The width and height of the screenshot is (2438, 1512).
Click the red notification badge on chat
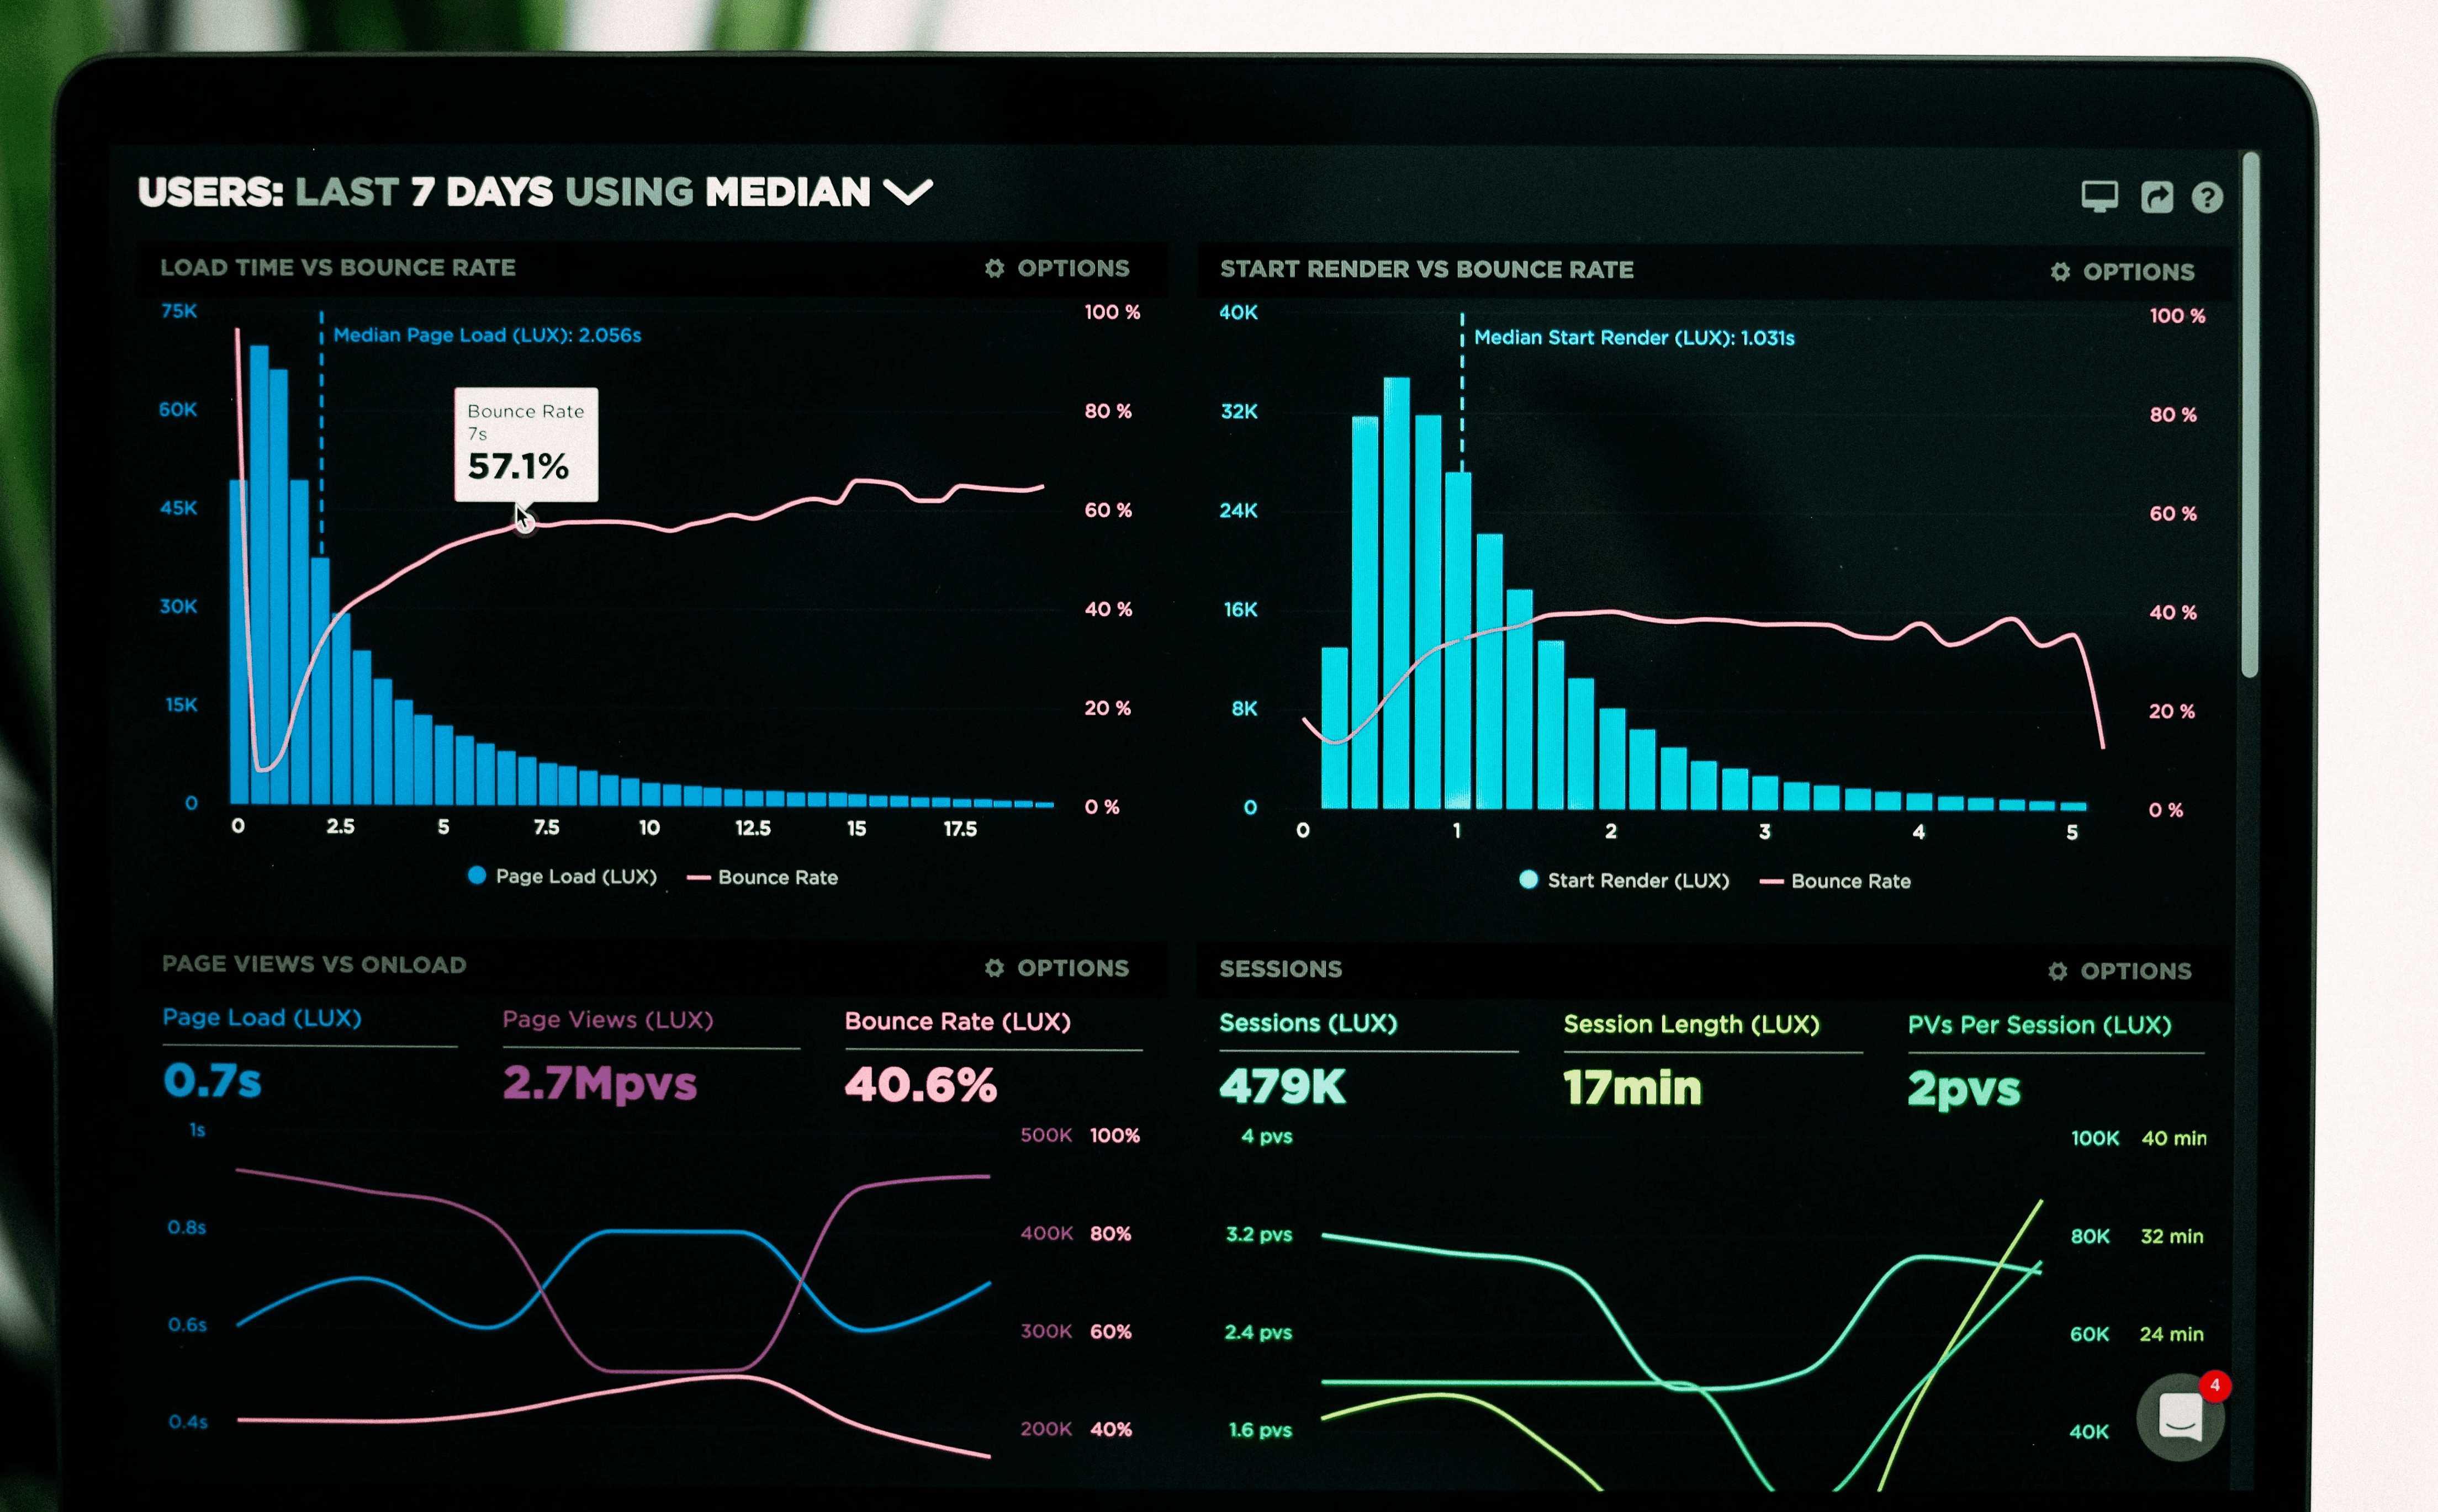point(2215,1385)
